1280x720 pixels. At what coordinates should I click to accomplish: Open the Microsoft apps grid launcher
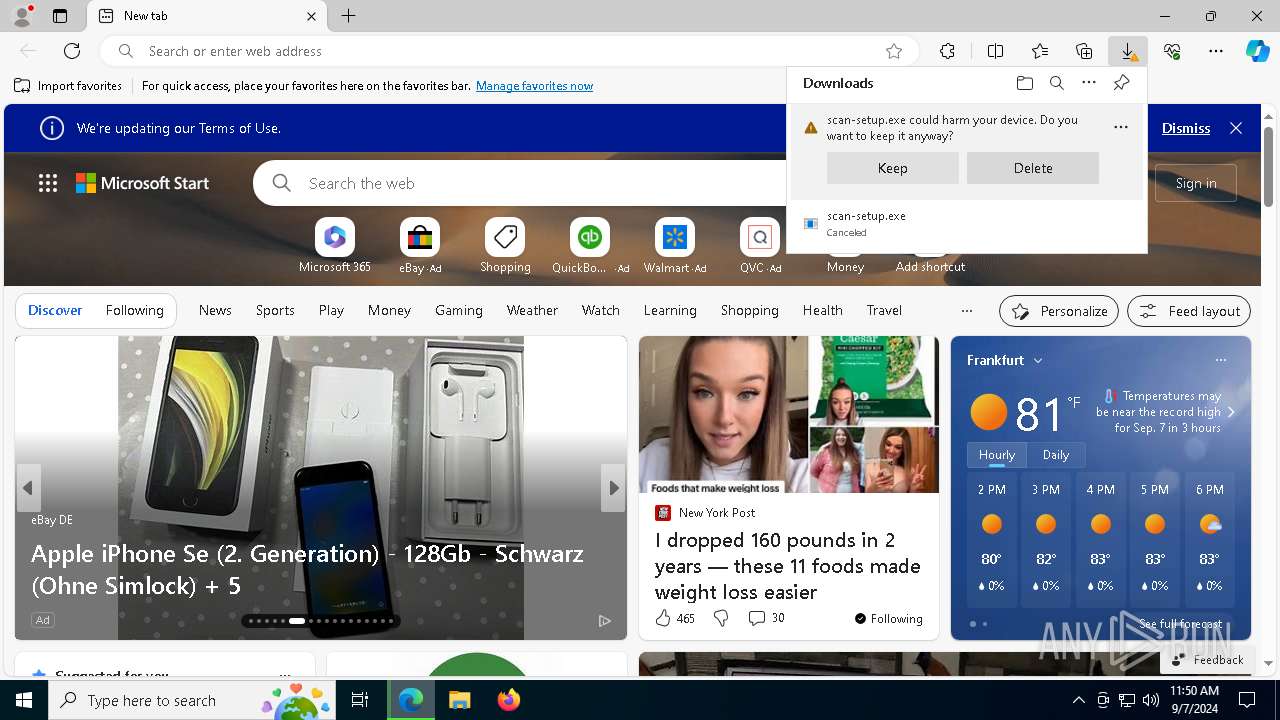(x=48, y=183)
